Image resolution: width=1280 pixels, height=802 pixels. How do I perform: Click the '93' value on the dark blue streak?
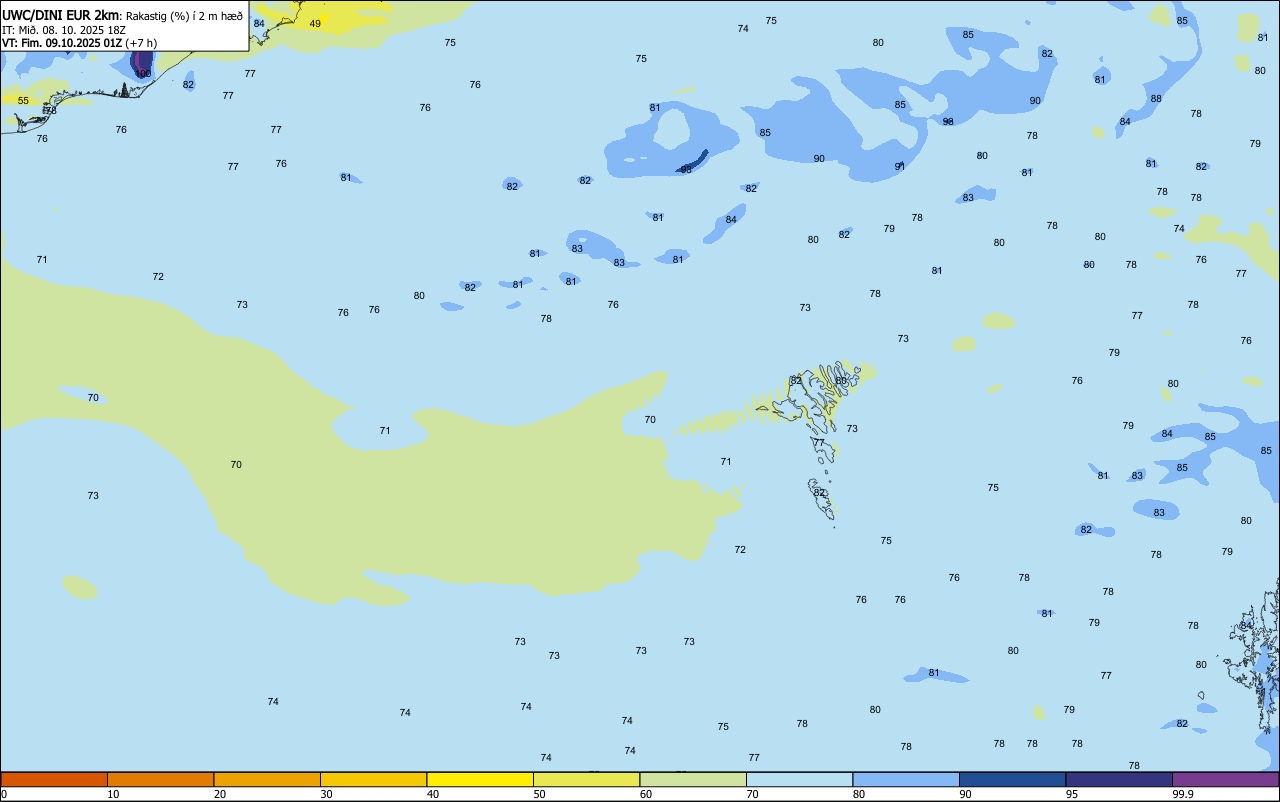point(686,169)
